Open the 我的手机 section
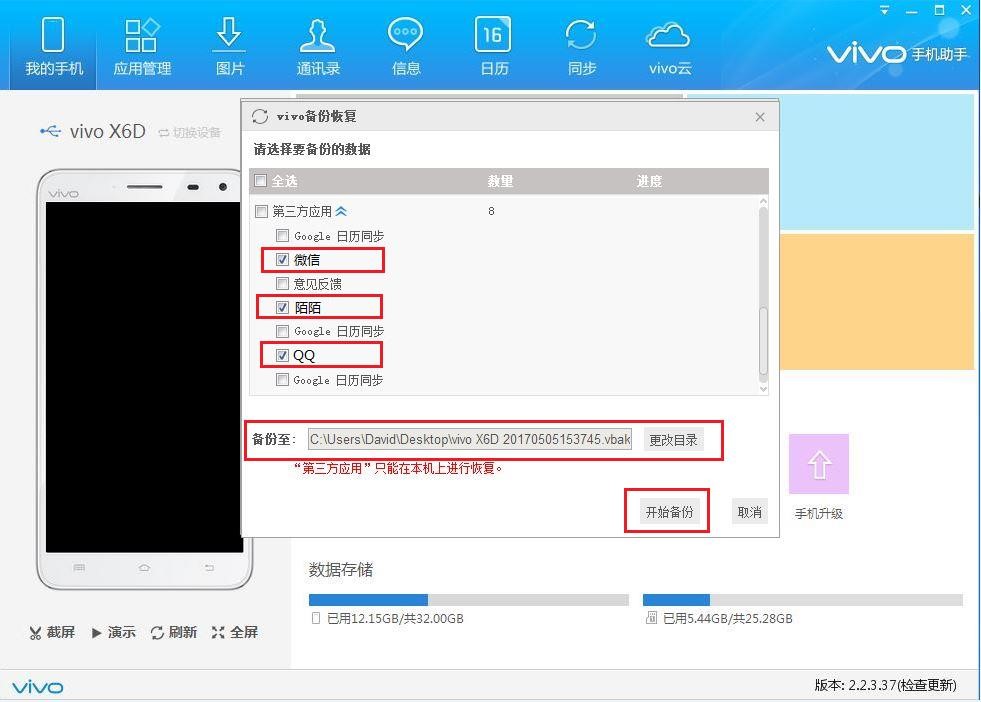The image size is (981, 702). (x=53, y=46)
